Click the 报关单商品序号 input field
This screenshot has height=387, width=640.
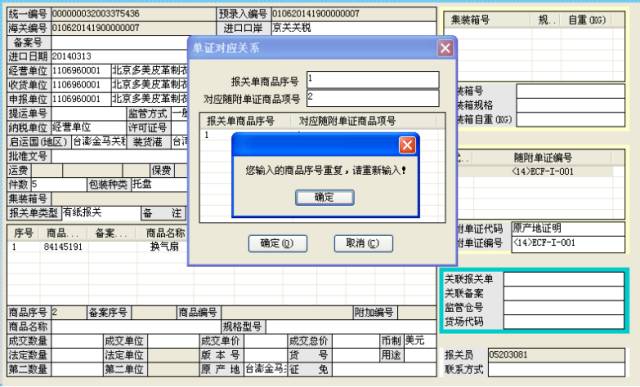click(x=373, y=80)
